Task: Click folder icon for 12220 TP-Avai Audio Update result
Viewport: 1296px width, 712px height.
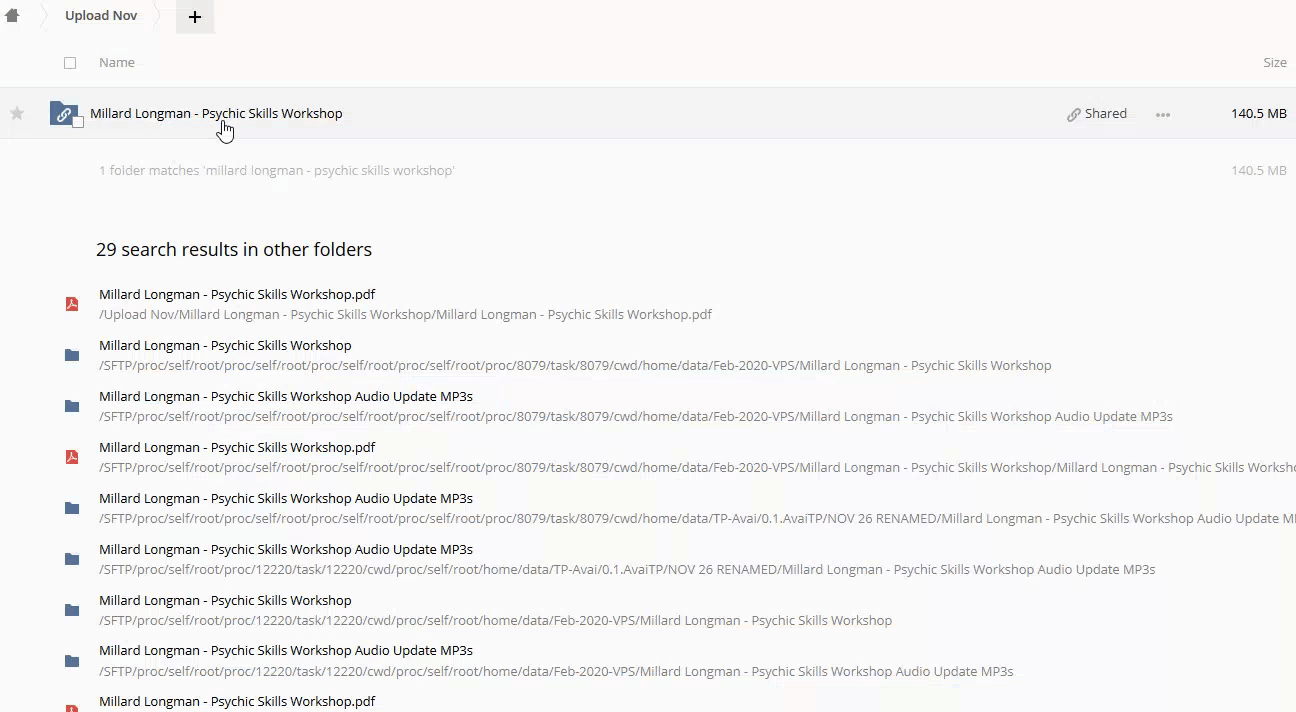Action: click(x=72, y=559)
